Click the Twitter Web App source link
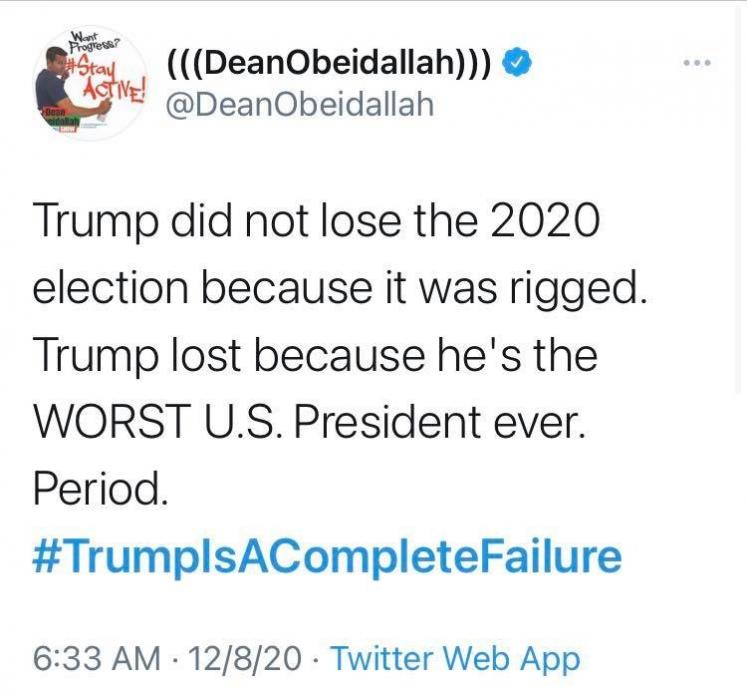 click(455, 659)
